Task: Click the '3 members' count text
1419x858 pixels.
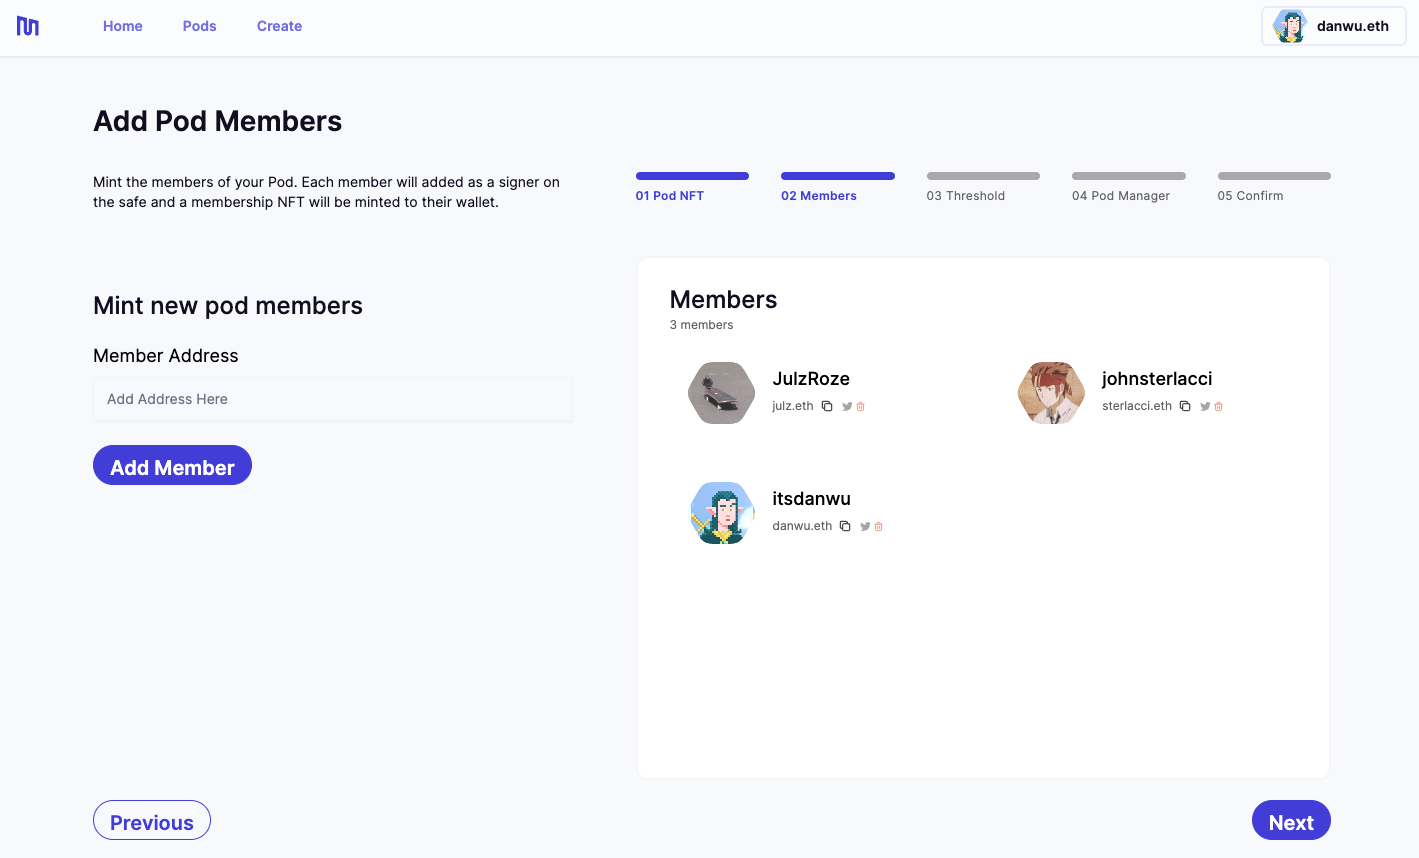Action: [x=701, y=325]
